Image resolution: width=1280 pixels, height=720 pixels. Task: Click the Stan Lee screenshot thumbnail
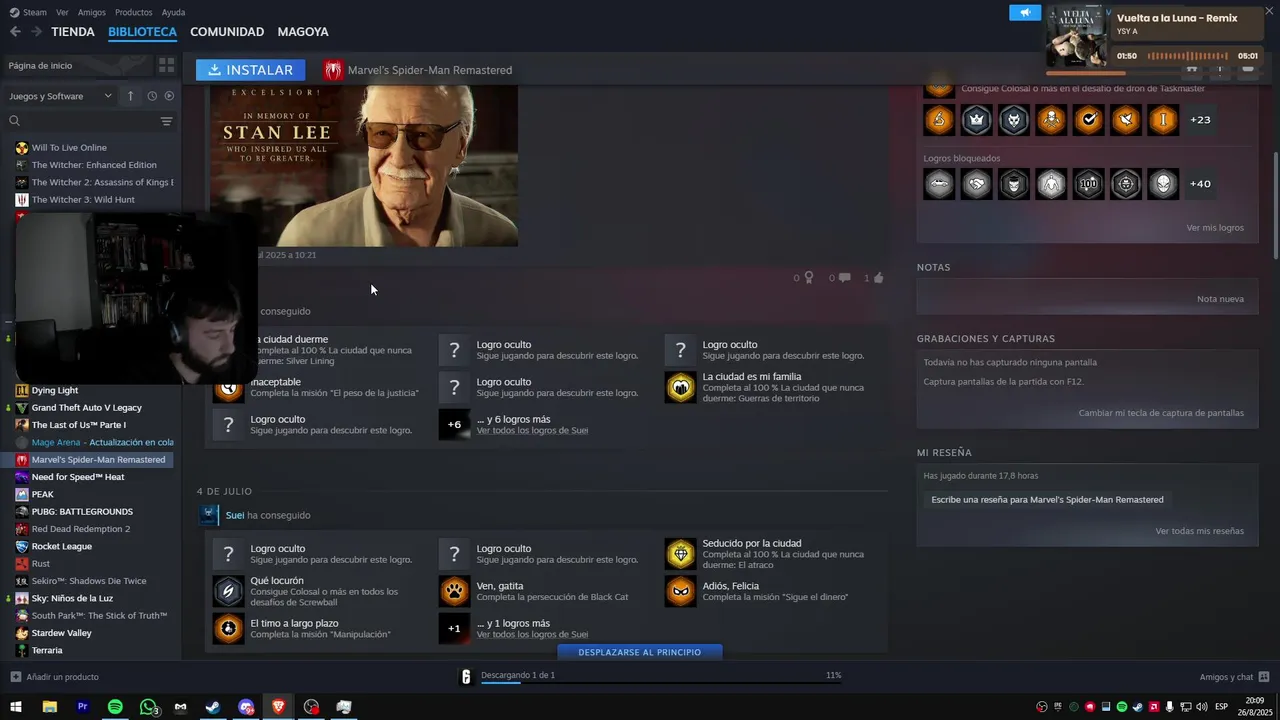point(364,165)
